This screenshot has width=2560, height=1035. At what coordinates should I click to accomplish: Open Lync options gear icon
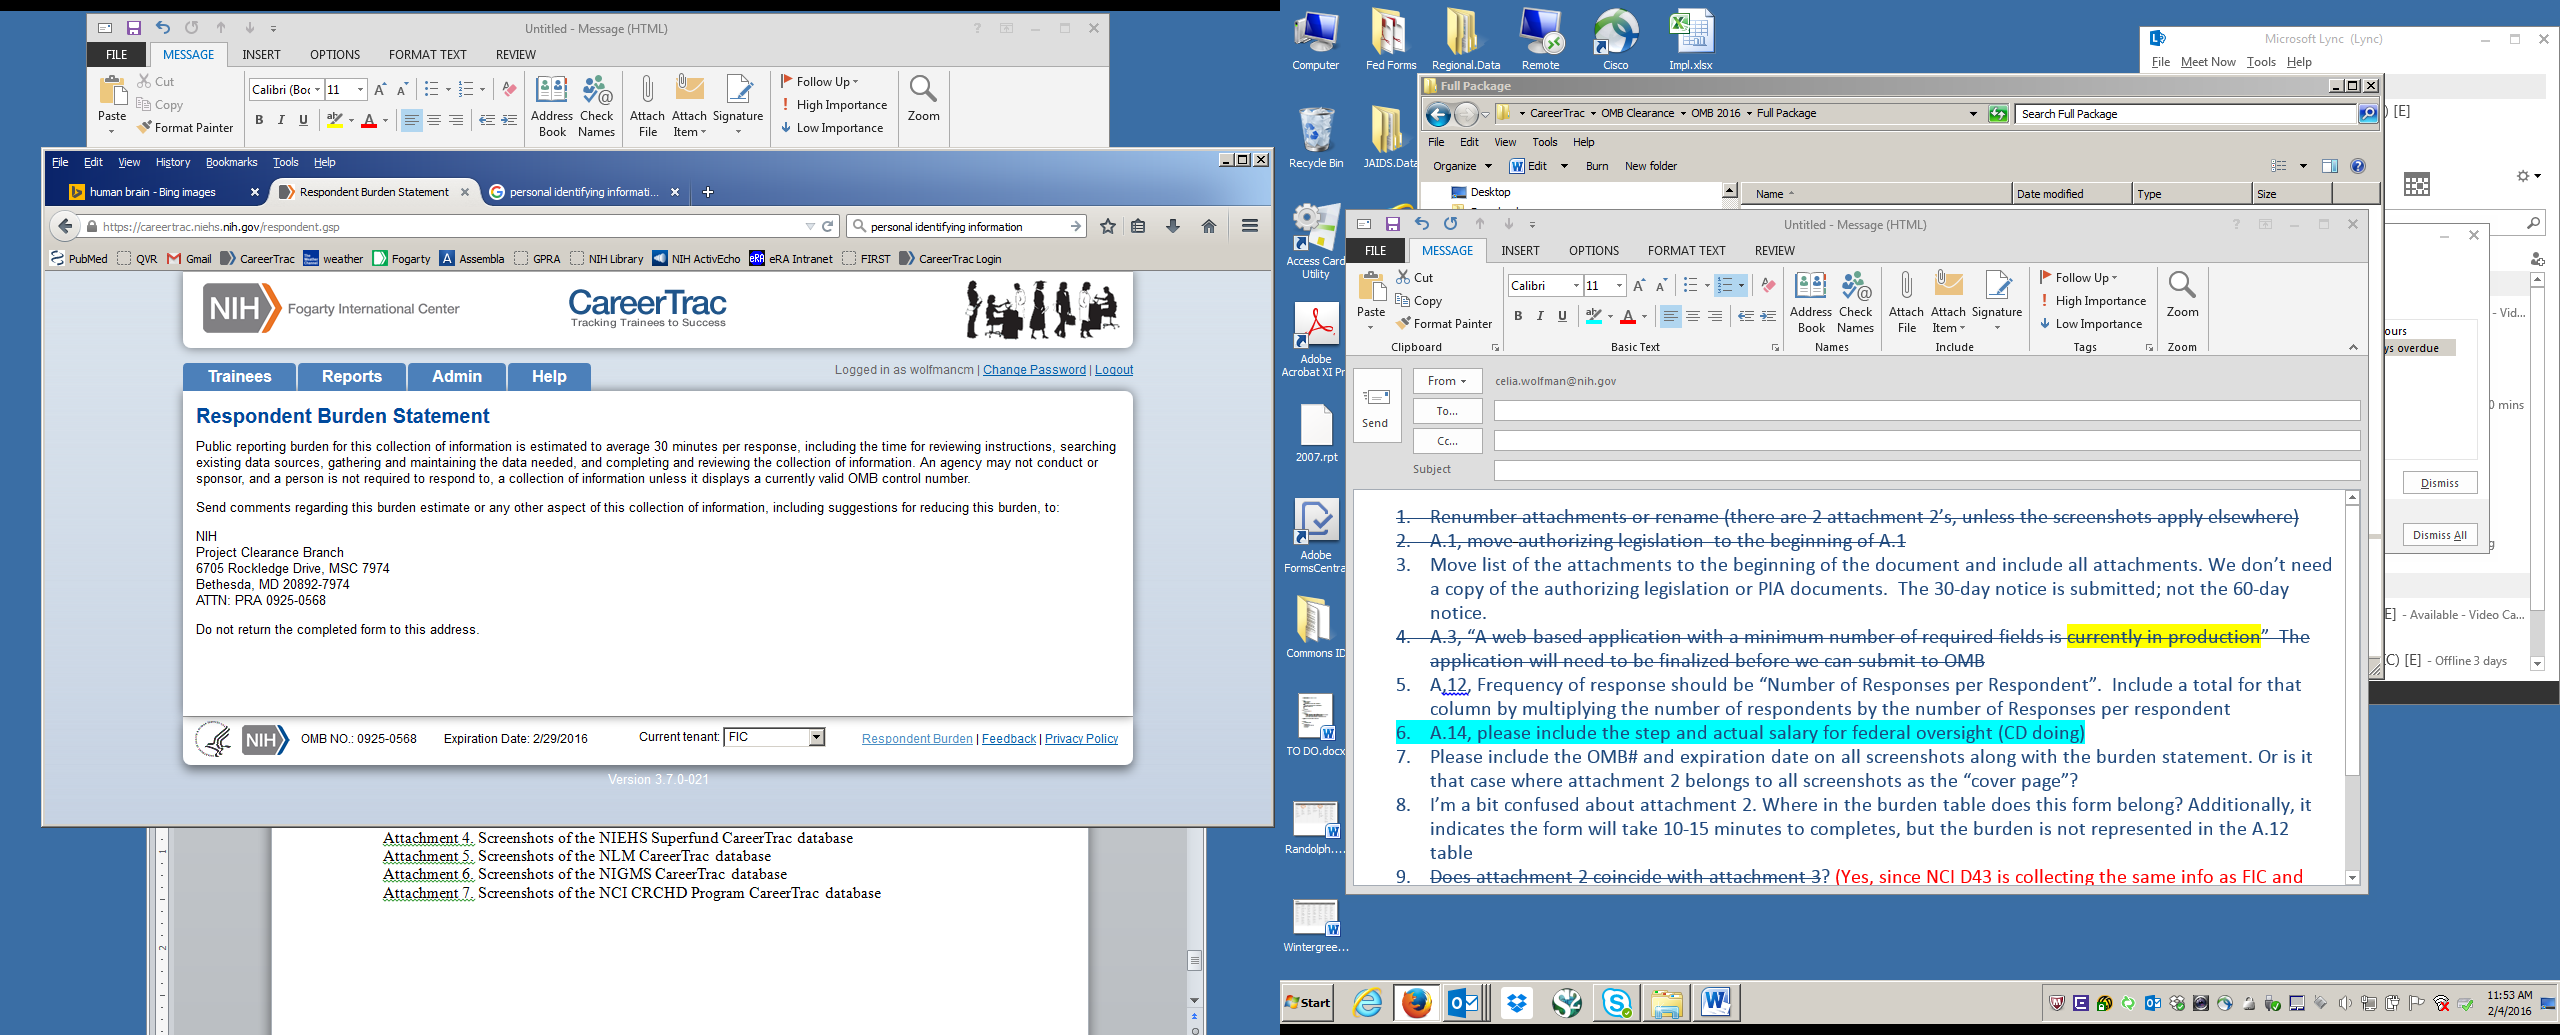click(2523, 176)
